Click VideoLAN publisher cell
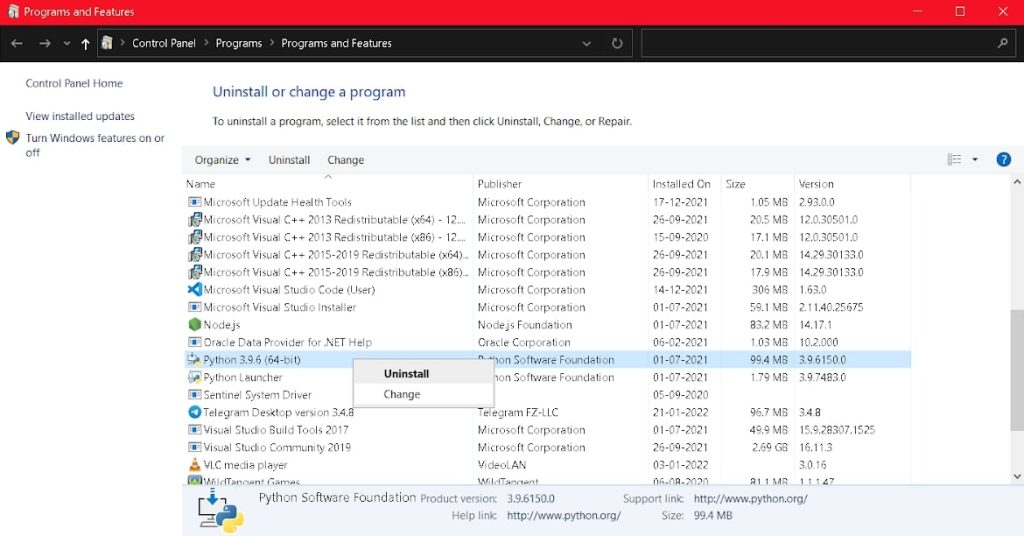Screen dimensions: 1024x536 (x=502, y=465)
